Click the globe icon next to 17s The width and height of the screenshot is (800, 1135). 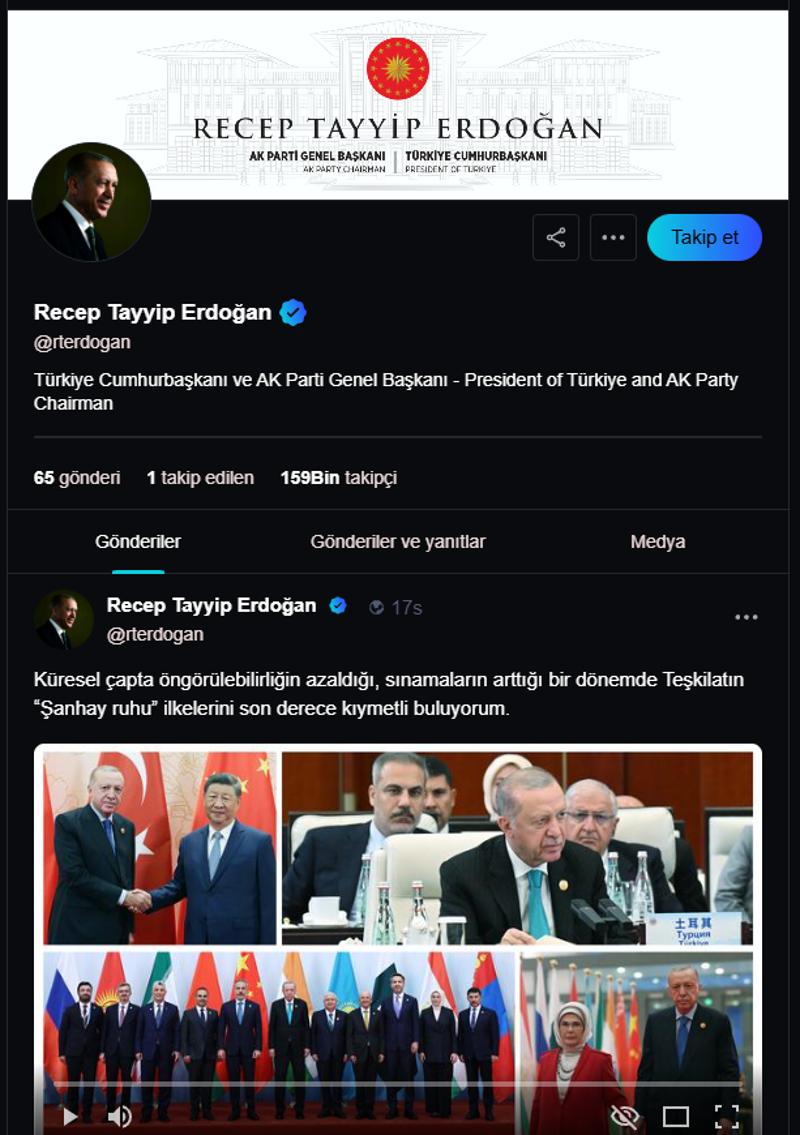click(x=376, y=607)
